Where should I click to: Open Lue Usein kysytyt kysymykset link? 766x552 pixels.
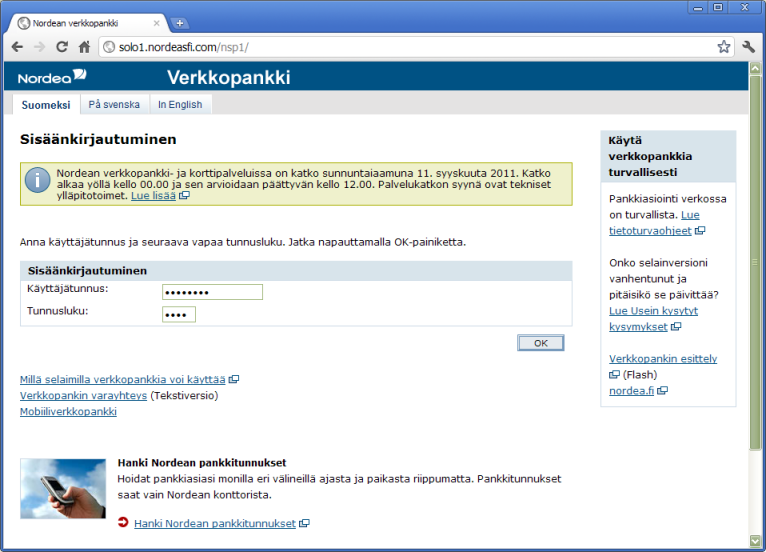[653, 318]
